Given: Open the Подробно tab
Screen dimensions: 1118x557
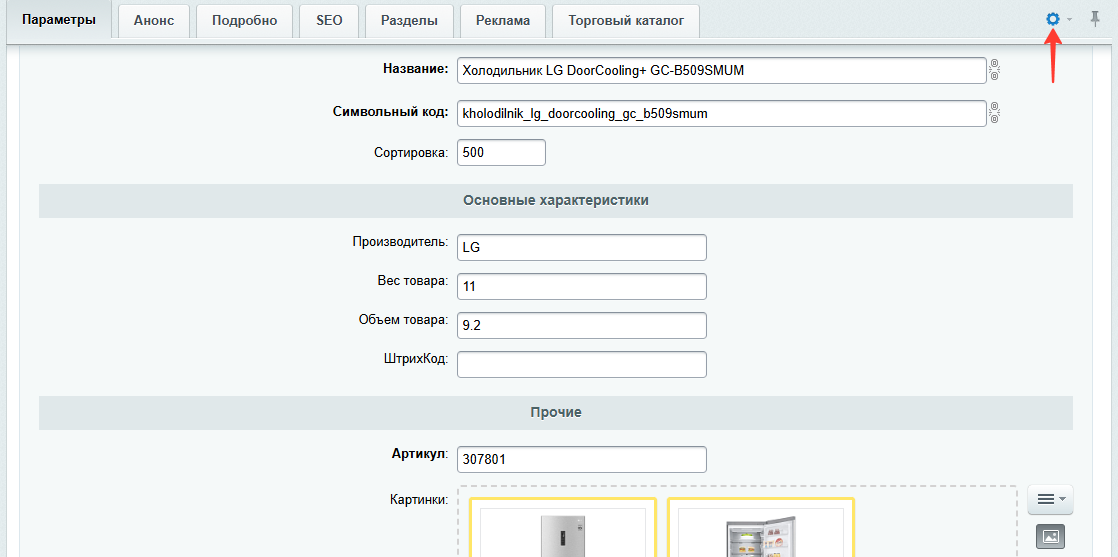Looking at the screenshot, I should point(245,21).
